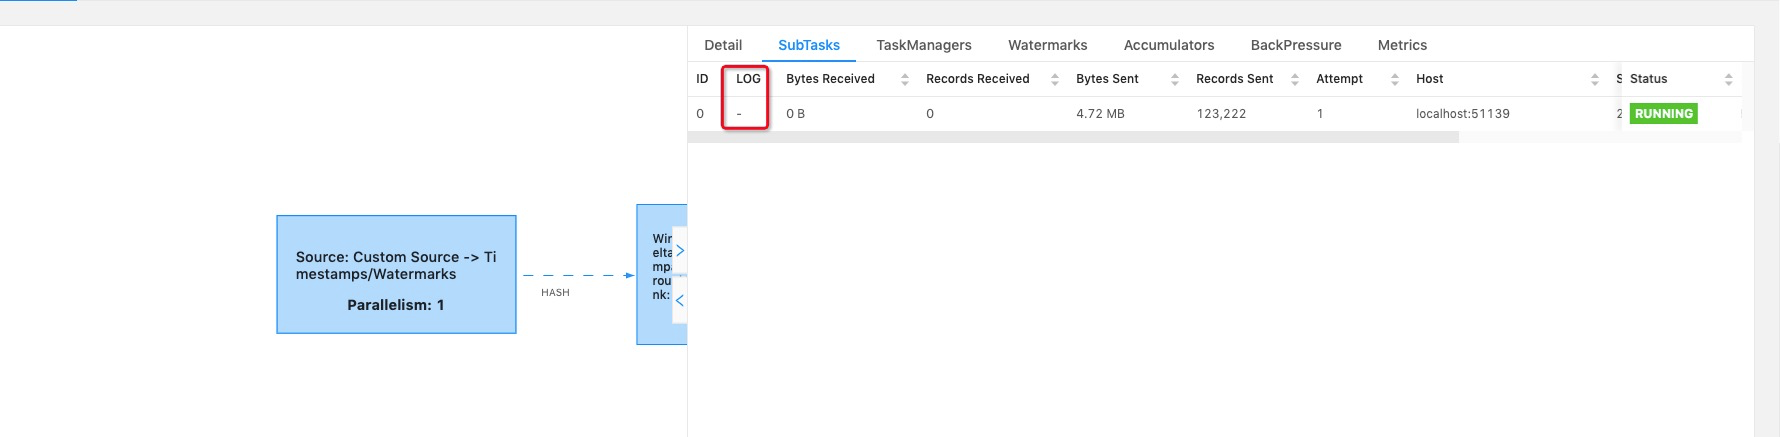This screenshot has height=437, width=1780.
Task: Click the left chevron on panel divider
Action: [x=680, y=300]
